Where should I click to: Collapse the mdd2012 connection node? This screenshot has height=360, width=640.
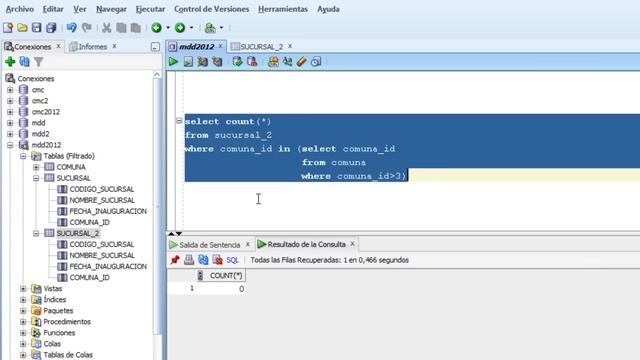[x=10, y=145]
